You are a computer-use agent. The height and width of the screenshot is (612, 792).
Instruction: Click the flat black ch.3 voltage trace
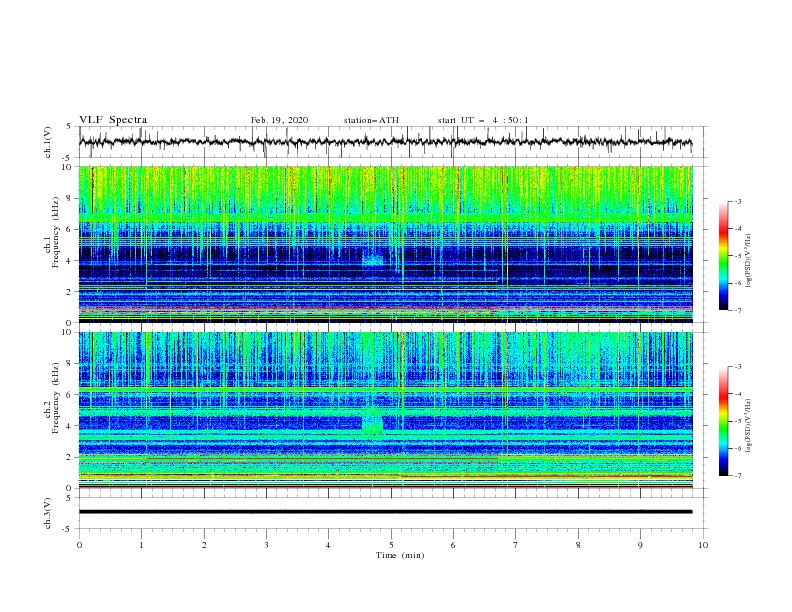point(385,512)
